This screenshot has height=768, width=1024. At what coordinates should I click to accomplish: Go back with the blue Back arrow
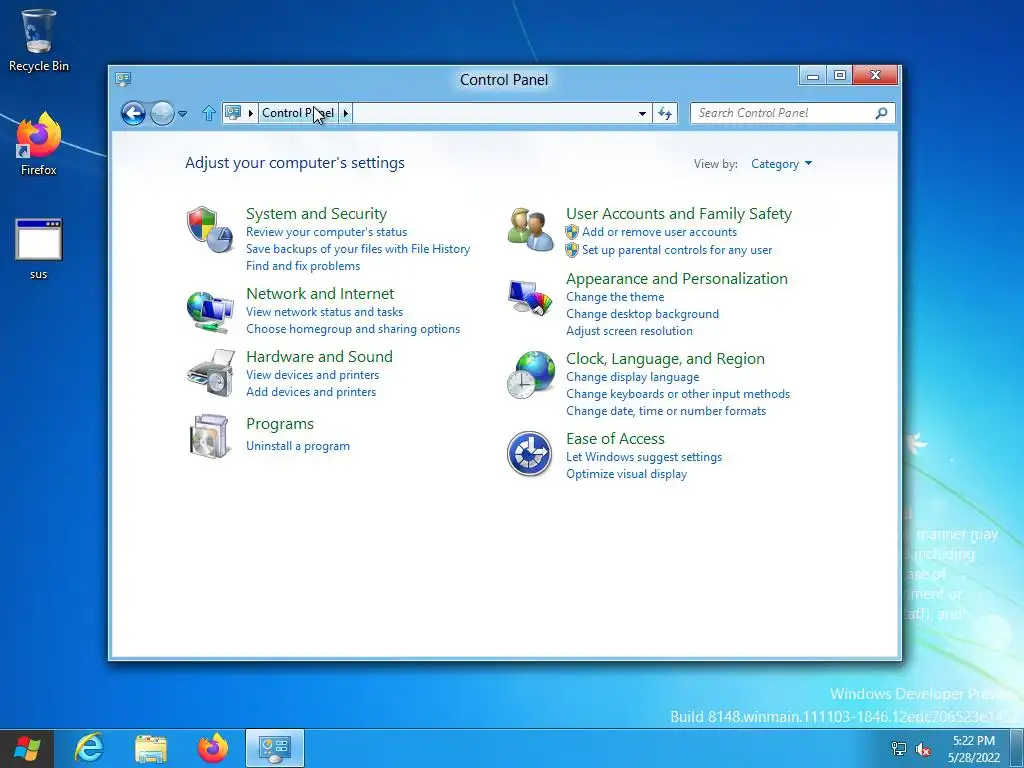[133, 114]
